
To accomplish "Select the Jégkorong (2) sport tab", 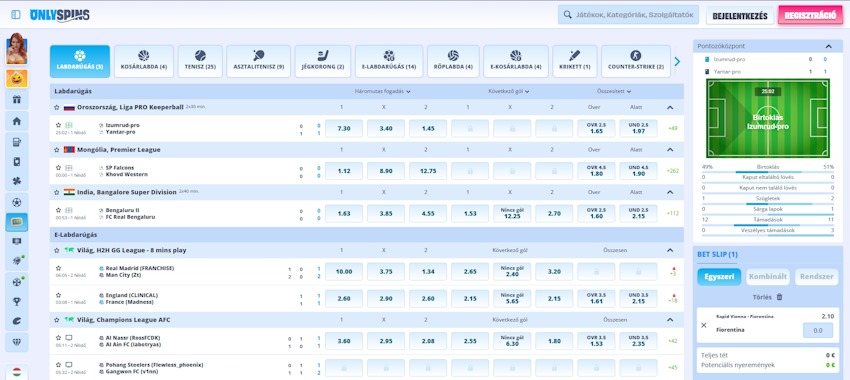I will click(x=323, y=61).
